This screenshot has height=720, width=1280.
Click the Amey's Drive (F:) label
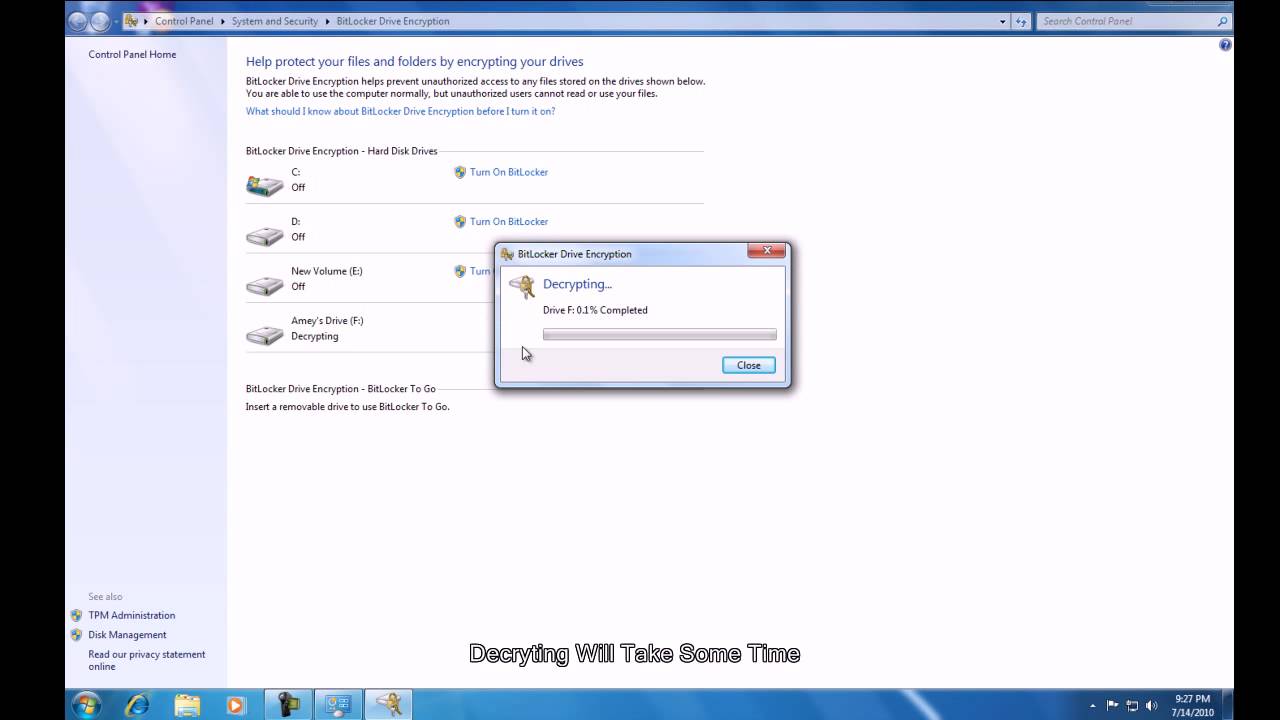point(327,321)
